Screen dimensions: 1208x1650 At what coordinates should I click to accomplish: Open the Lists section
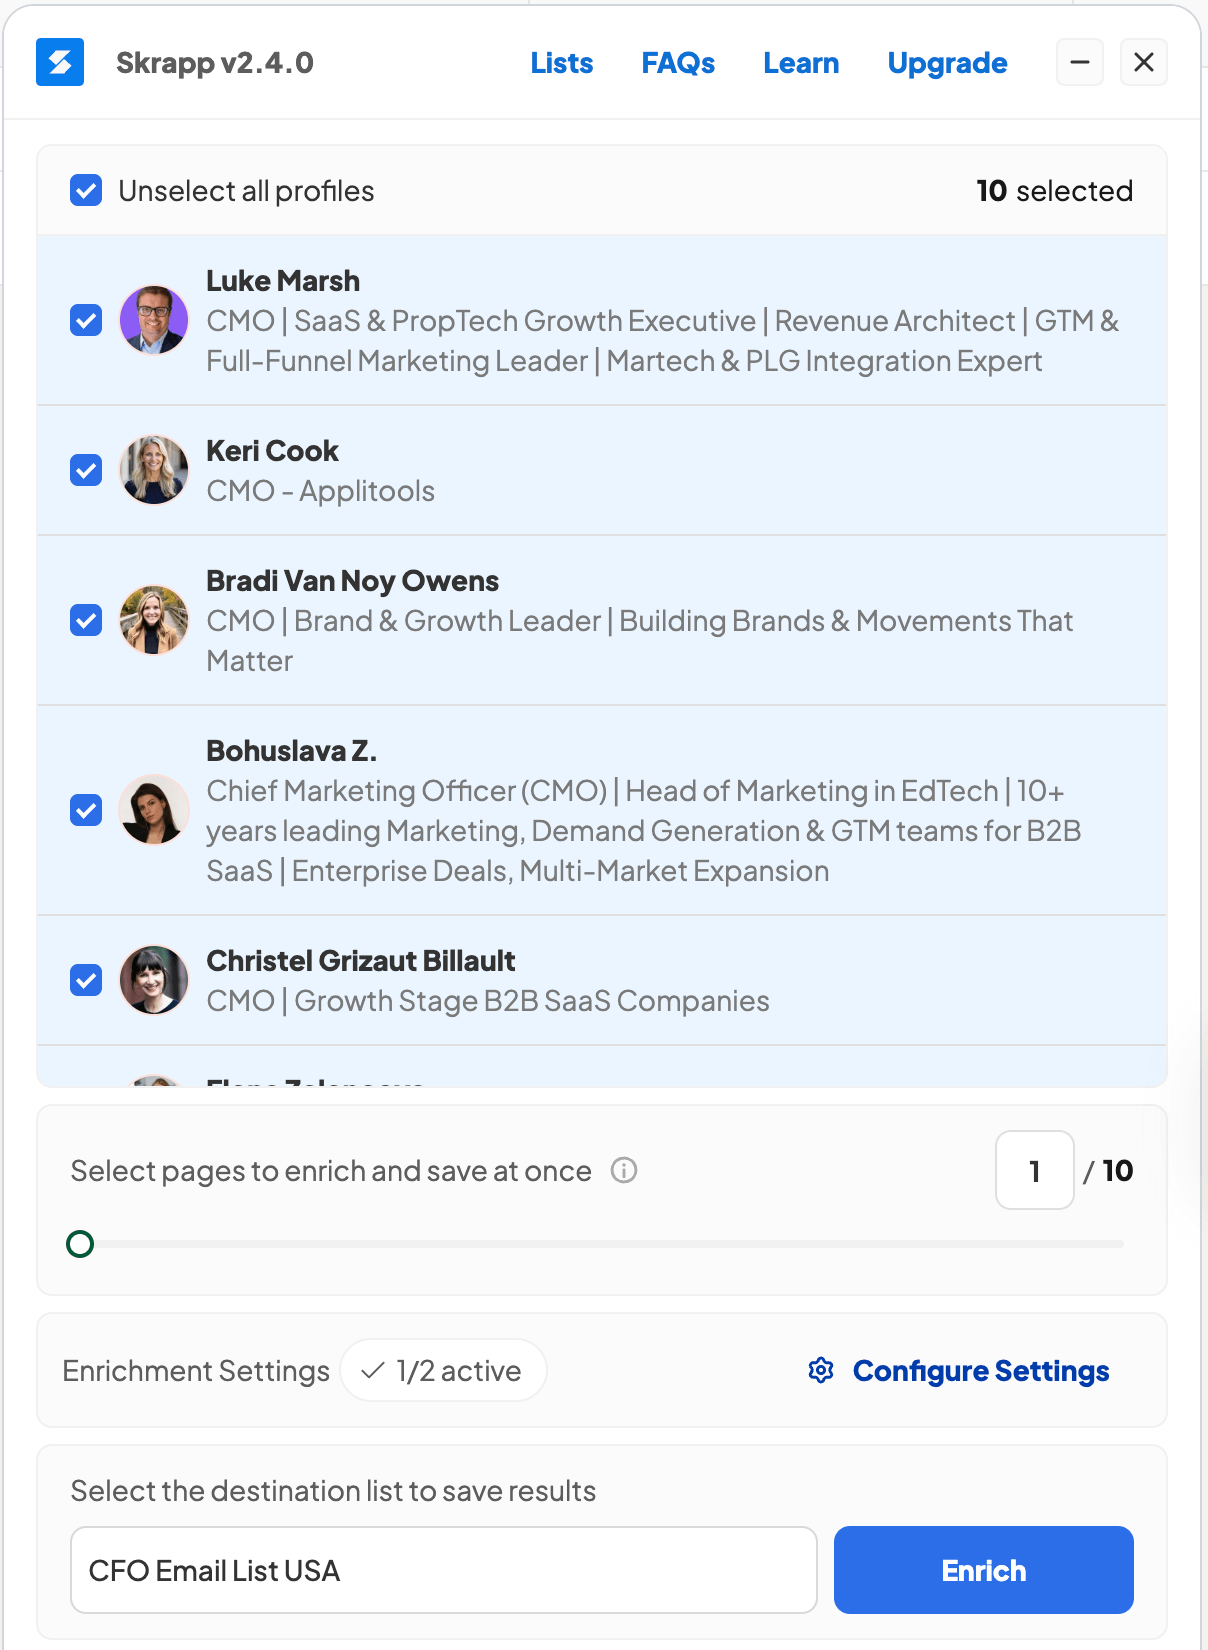point(561,63)
